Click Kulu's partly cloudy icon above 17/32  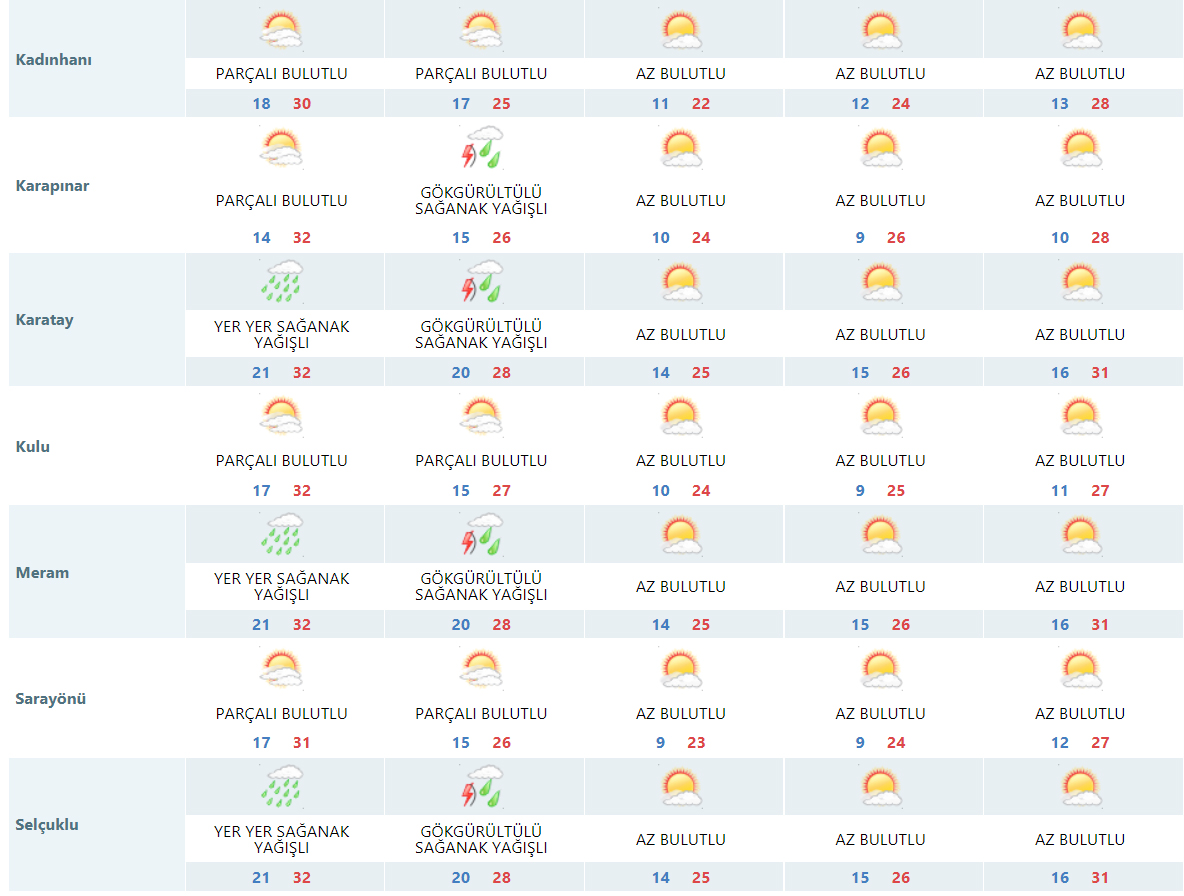point(281,416)
